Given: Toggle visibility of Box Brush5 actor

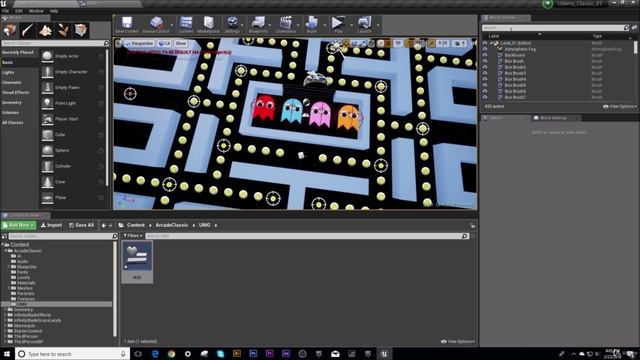Looking at the screenshot, I should [x=485, y=85].
